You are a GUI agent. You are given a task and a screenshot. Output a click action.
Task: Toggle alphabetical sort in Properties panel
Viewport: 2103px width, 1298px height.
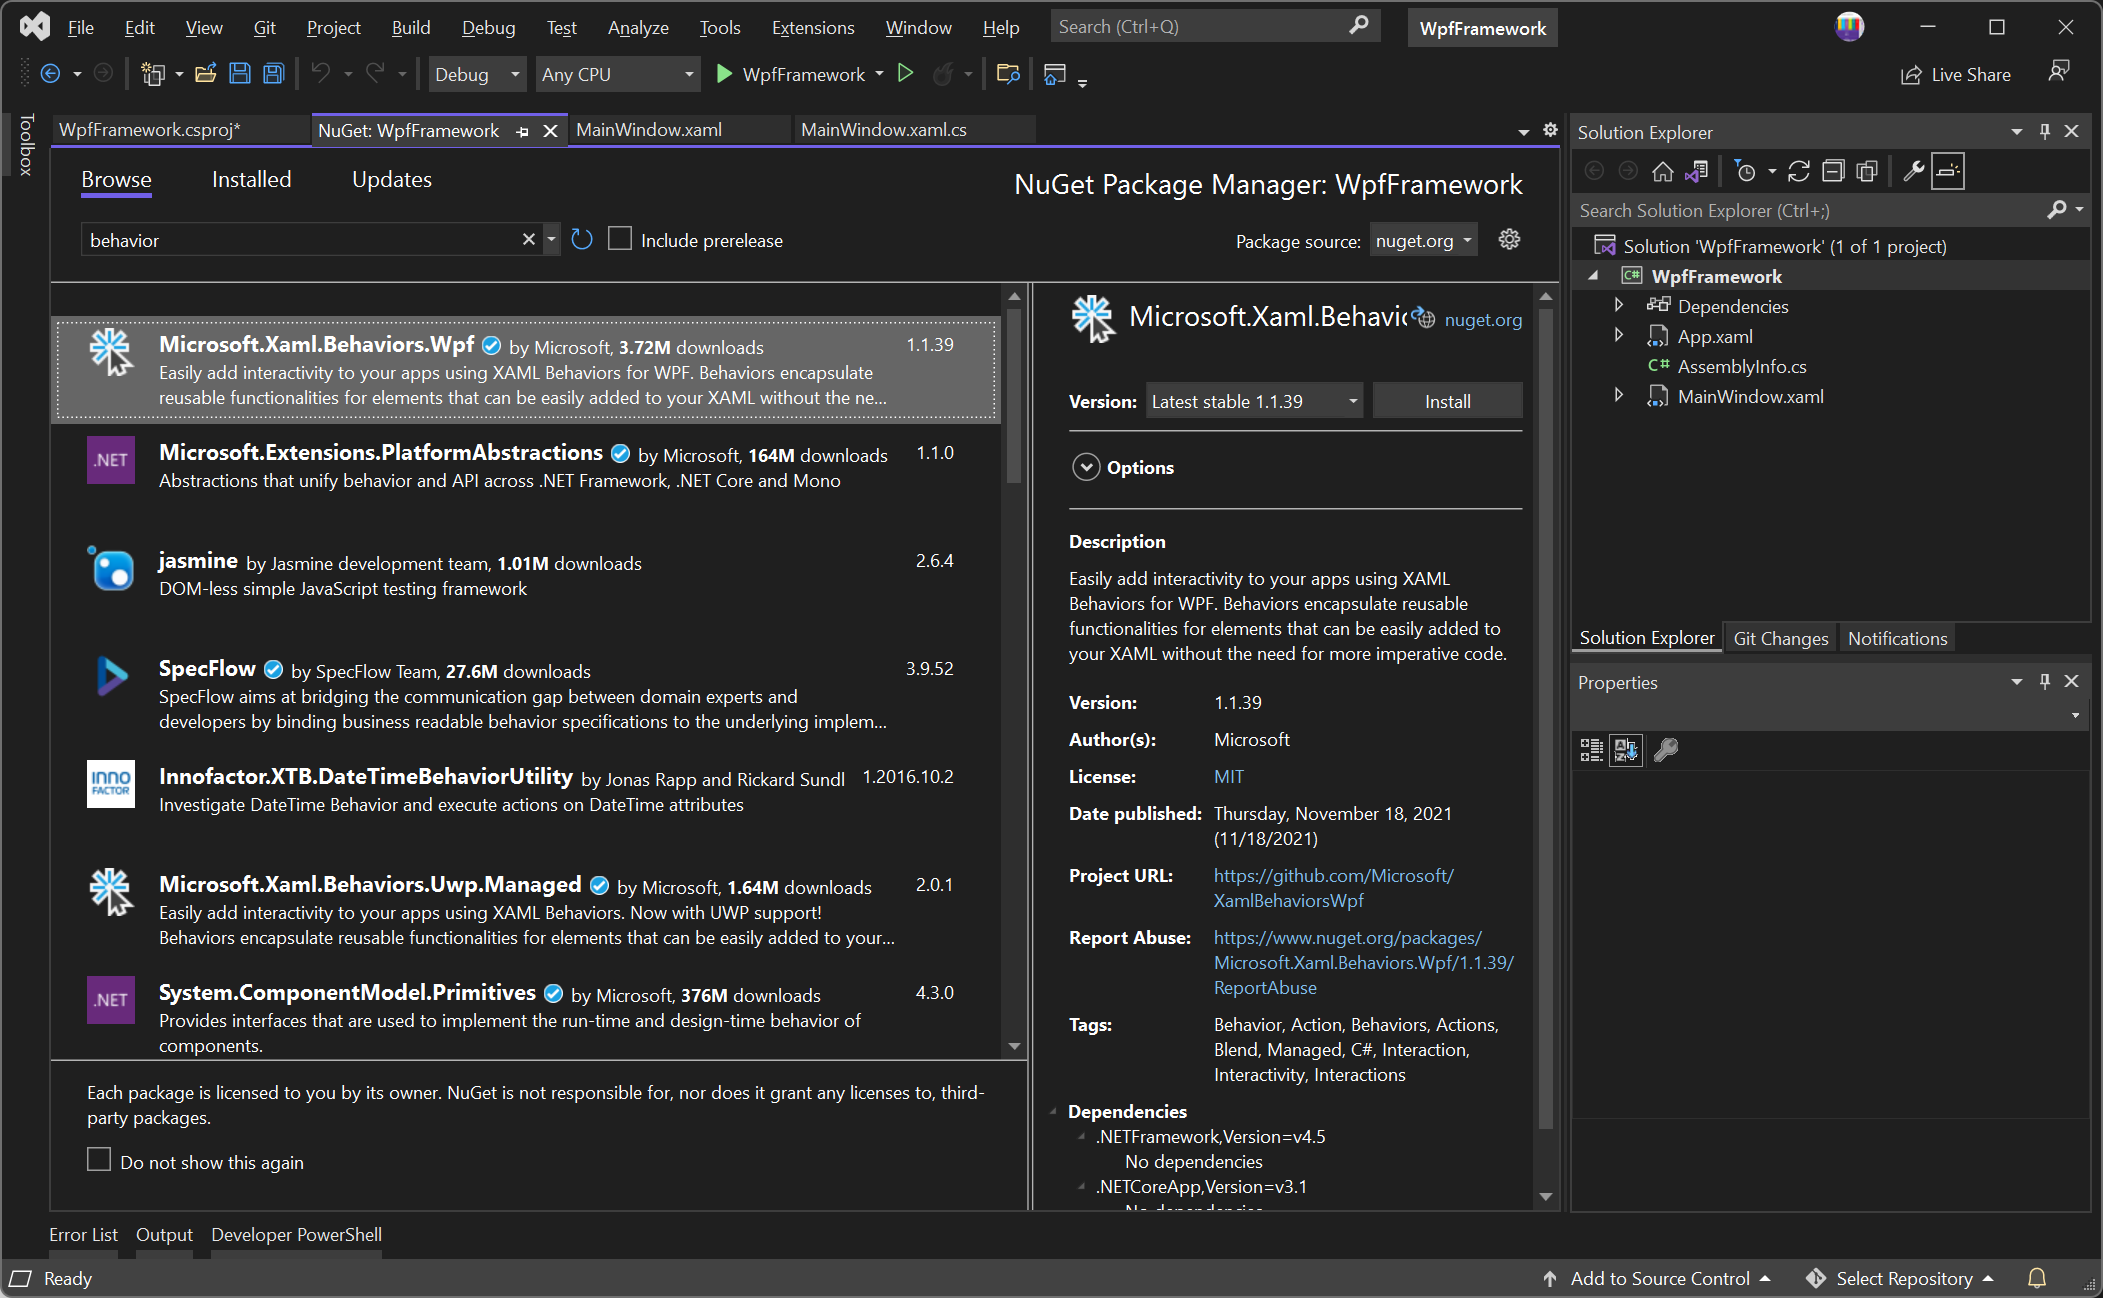click(x=1626, y=750)
